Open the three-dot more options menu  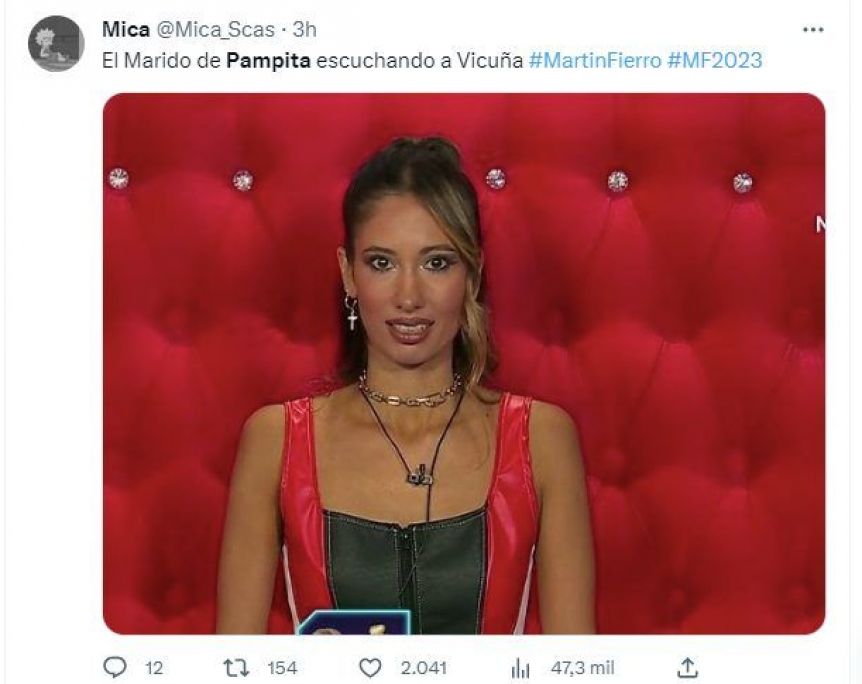813,30
